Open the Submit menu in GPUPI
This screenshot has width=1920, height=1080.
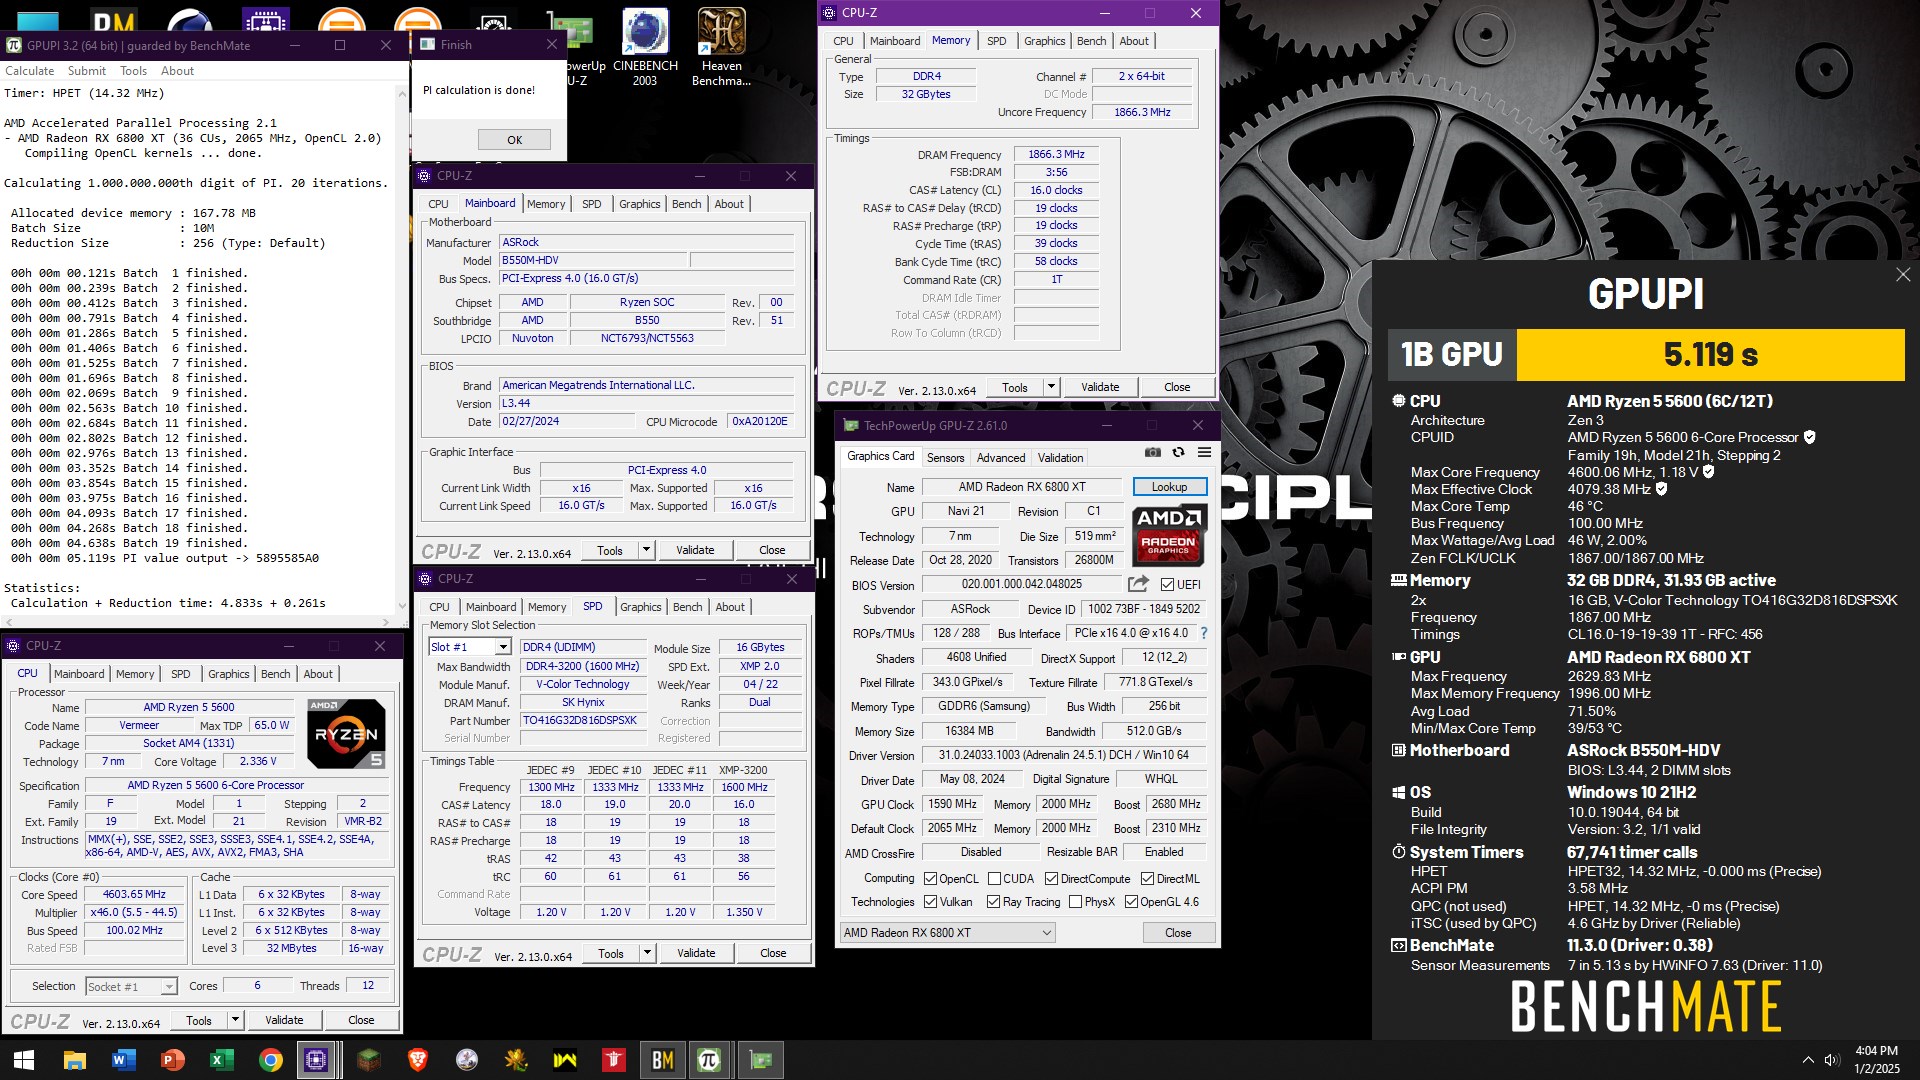(87, 71)
